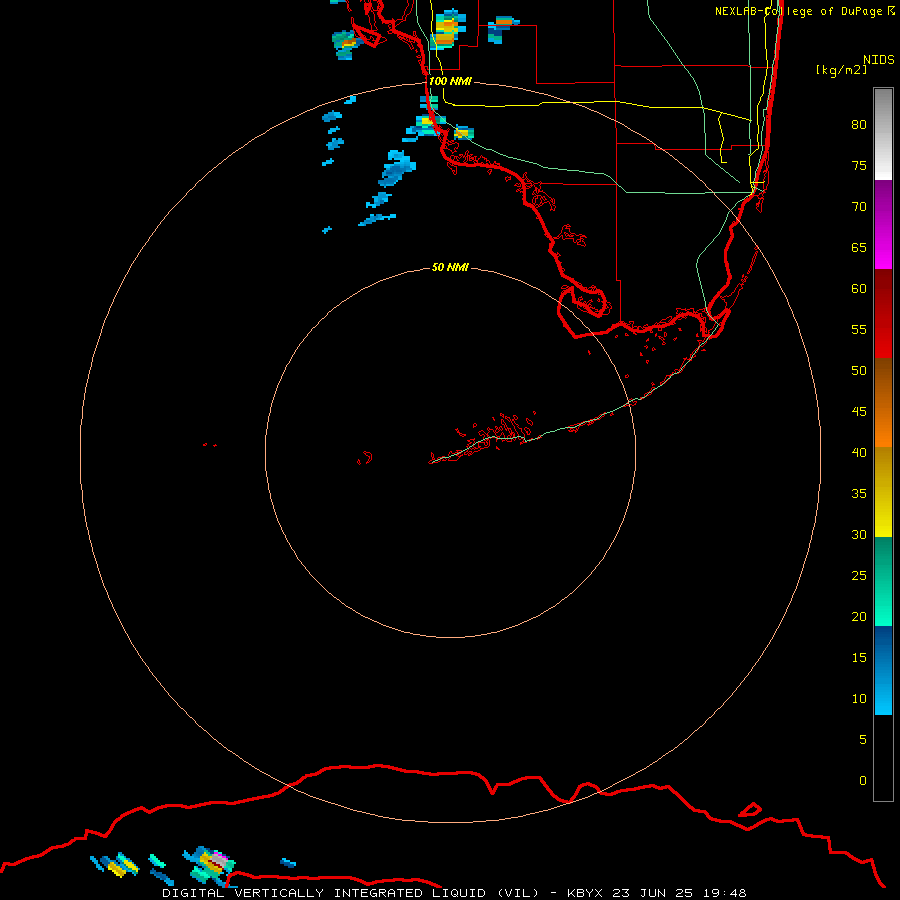The image size is (900, 900).
Task: Click the NIDS label above the scale
Action: coord(879,59)
